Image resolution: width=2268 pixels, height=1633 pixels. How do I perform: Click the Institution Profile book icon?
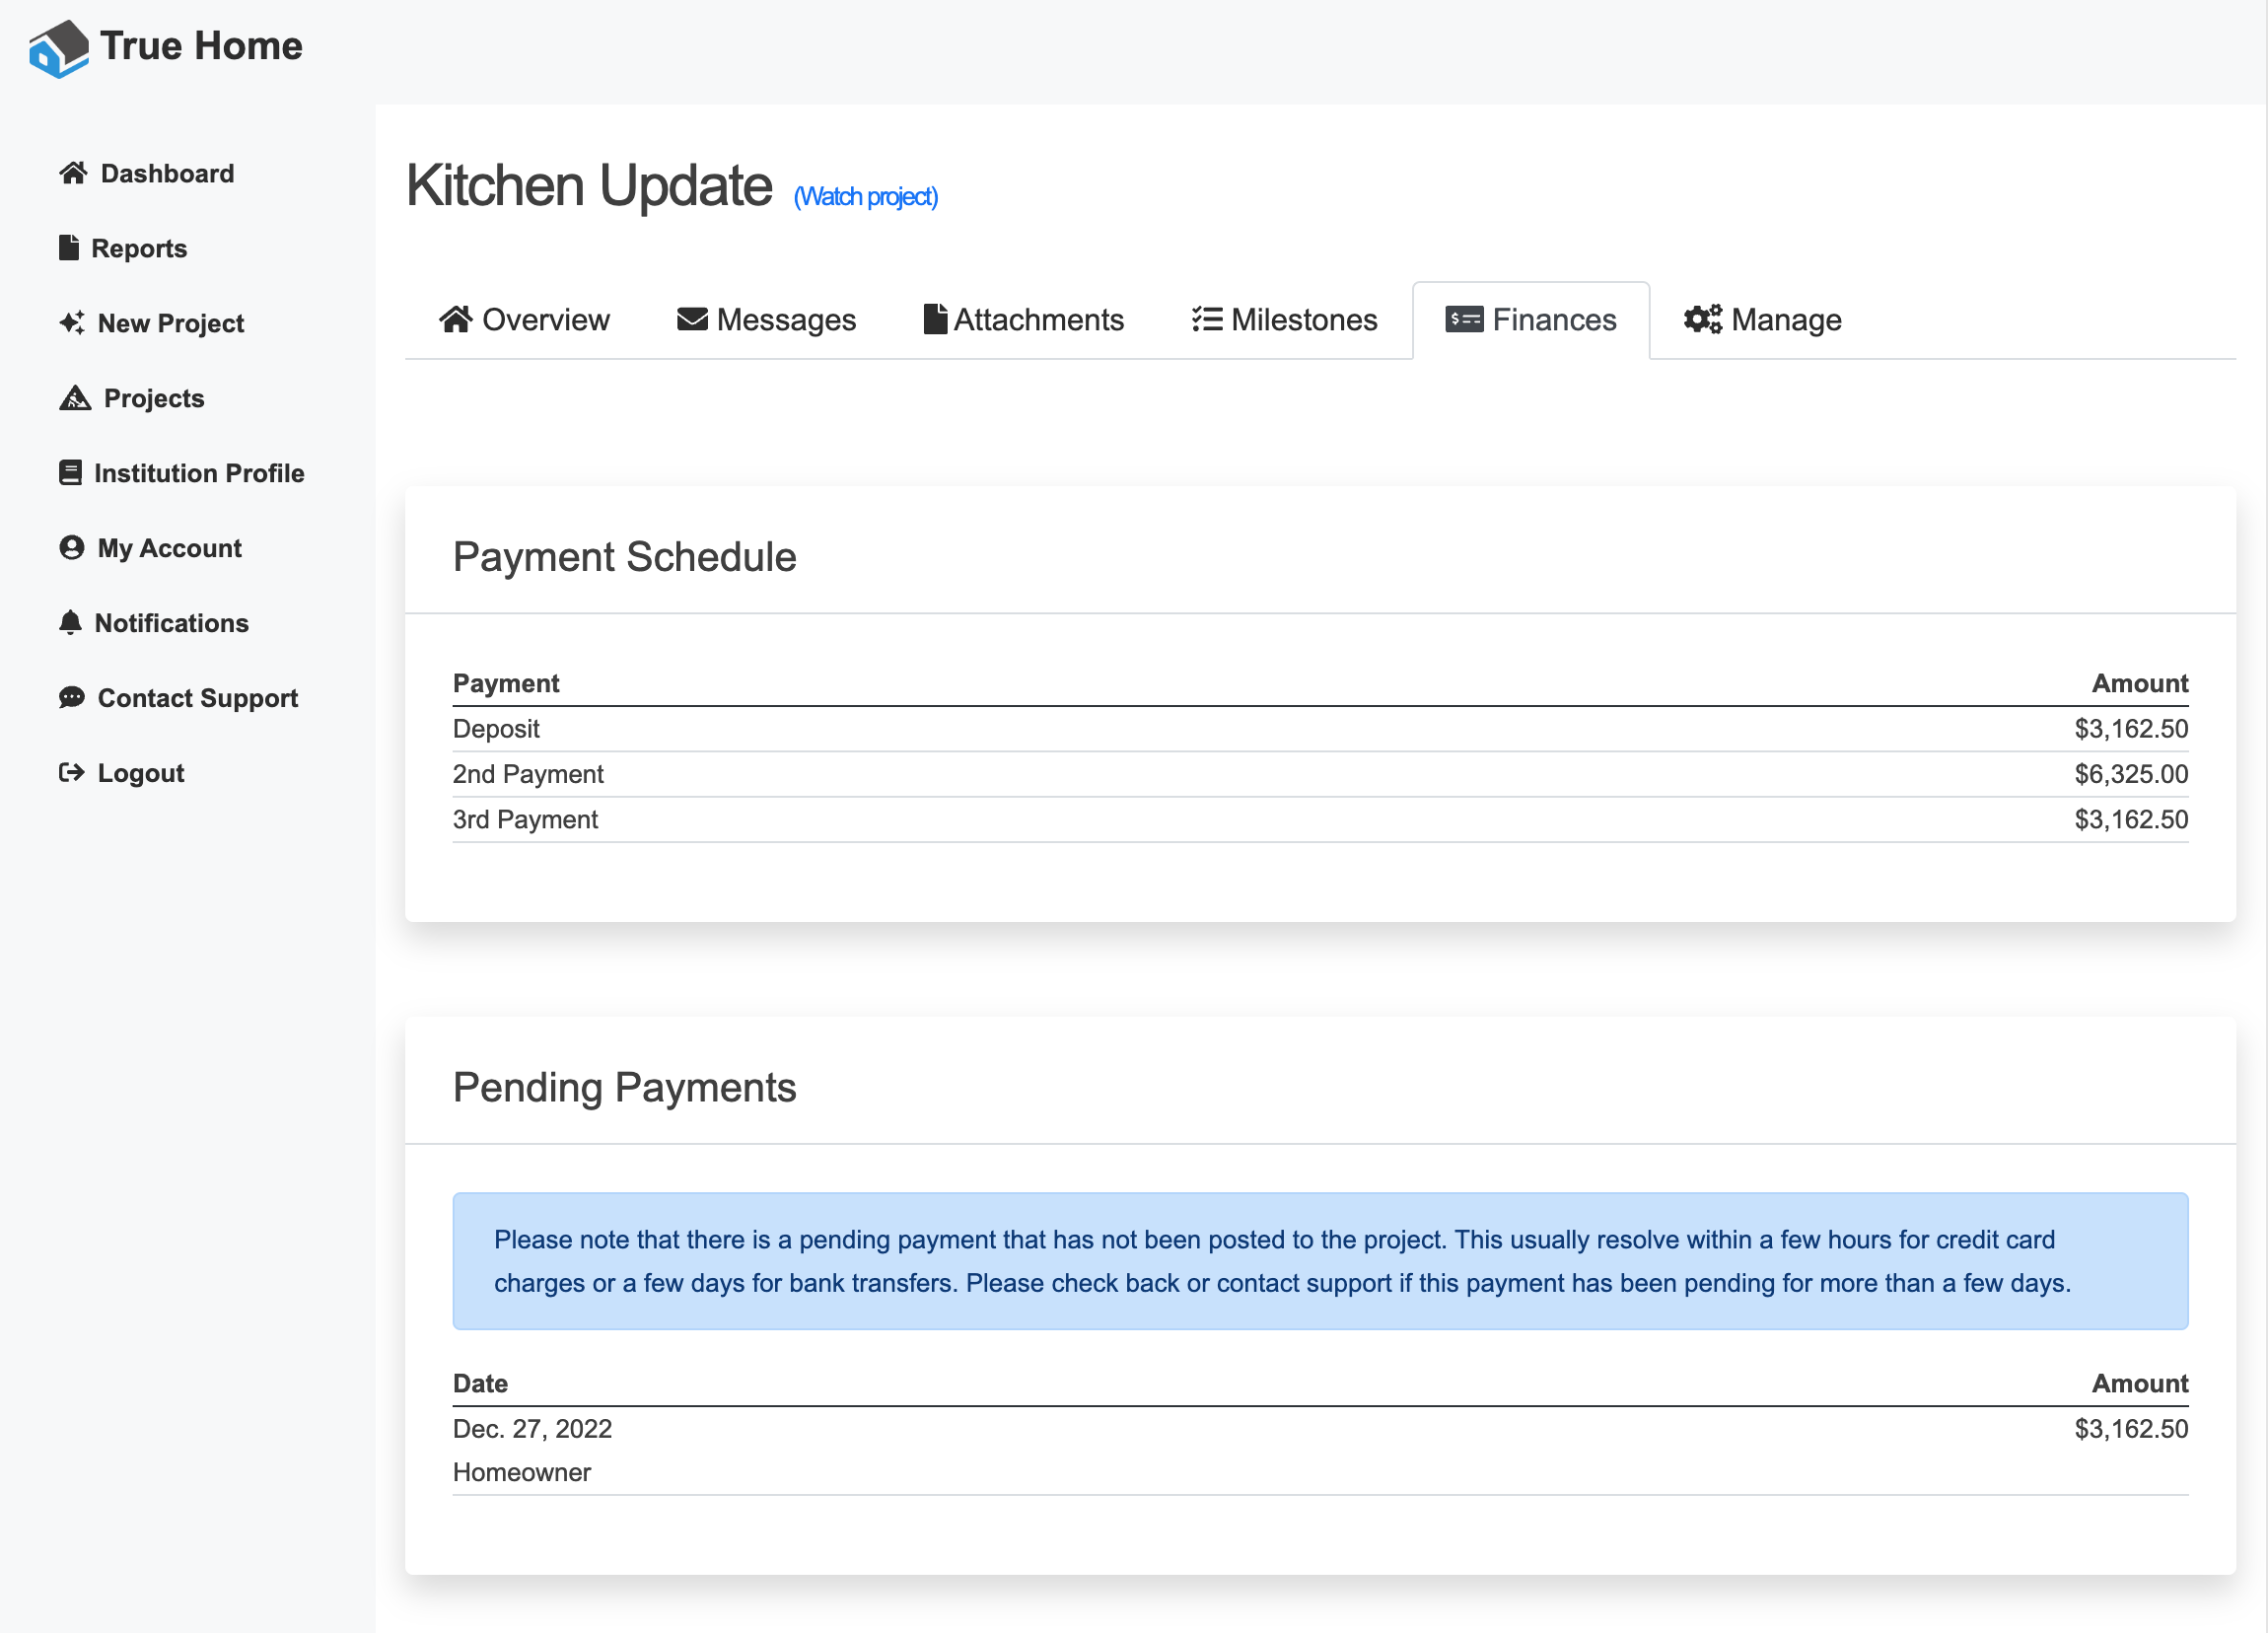[70, 473]
